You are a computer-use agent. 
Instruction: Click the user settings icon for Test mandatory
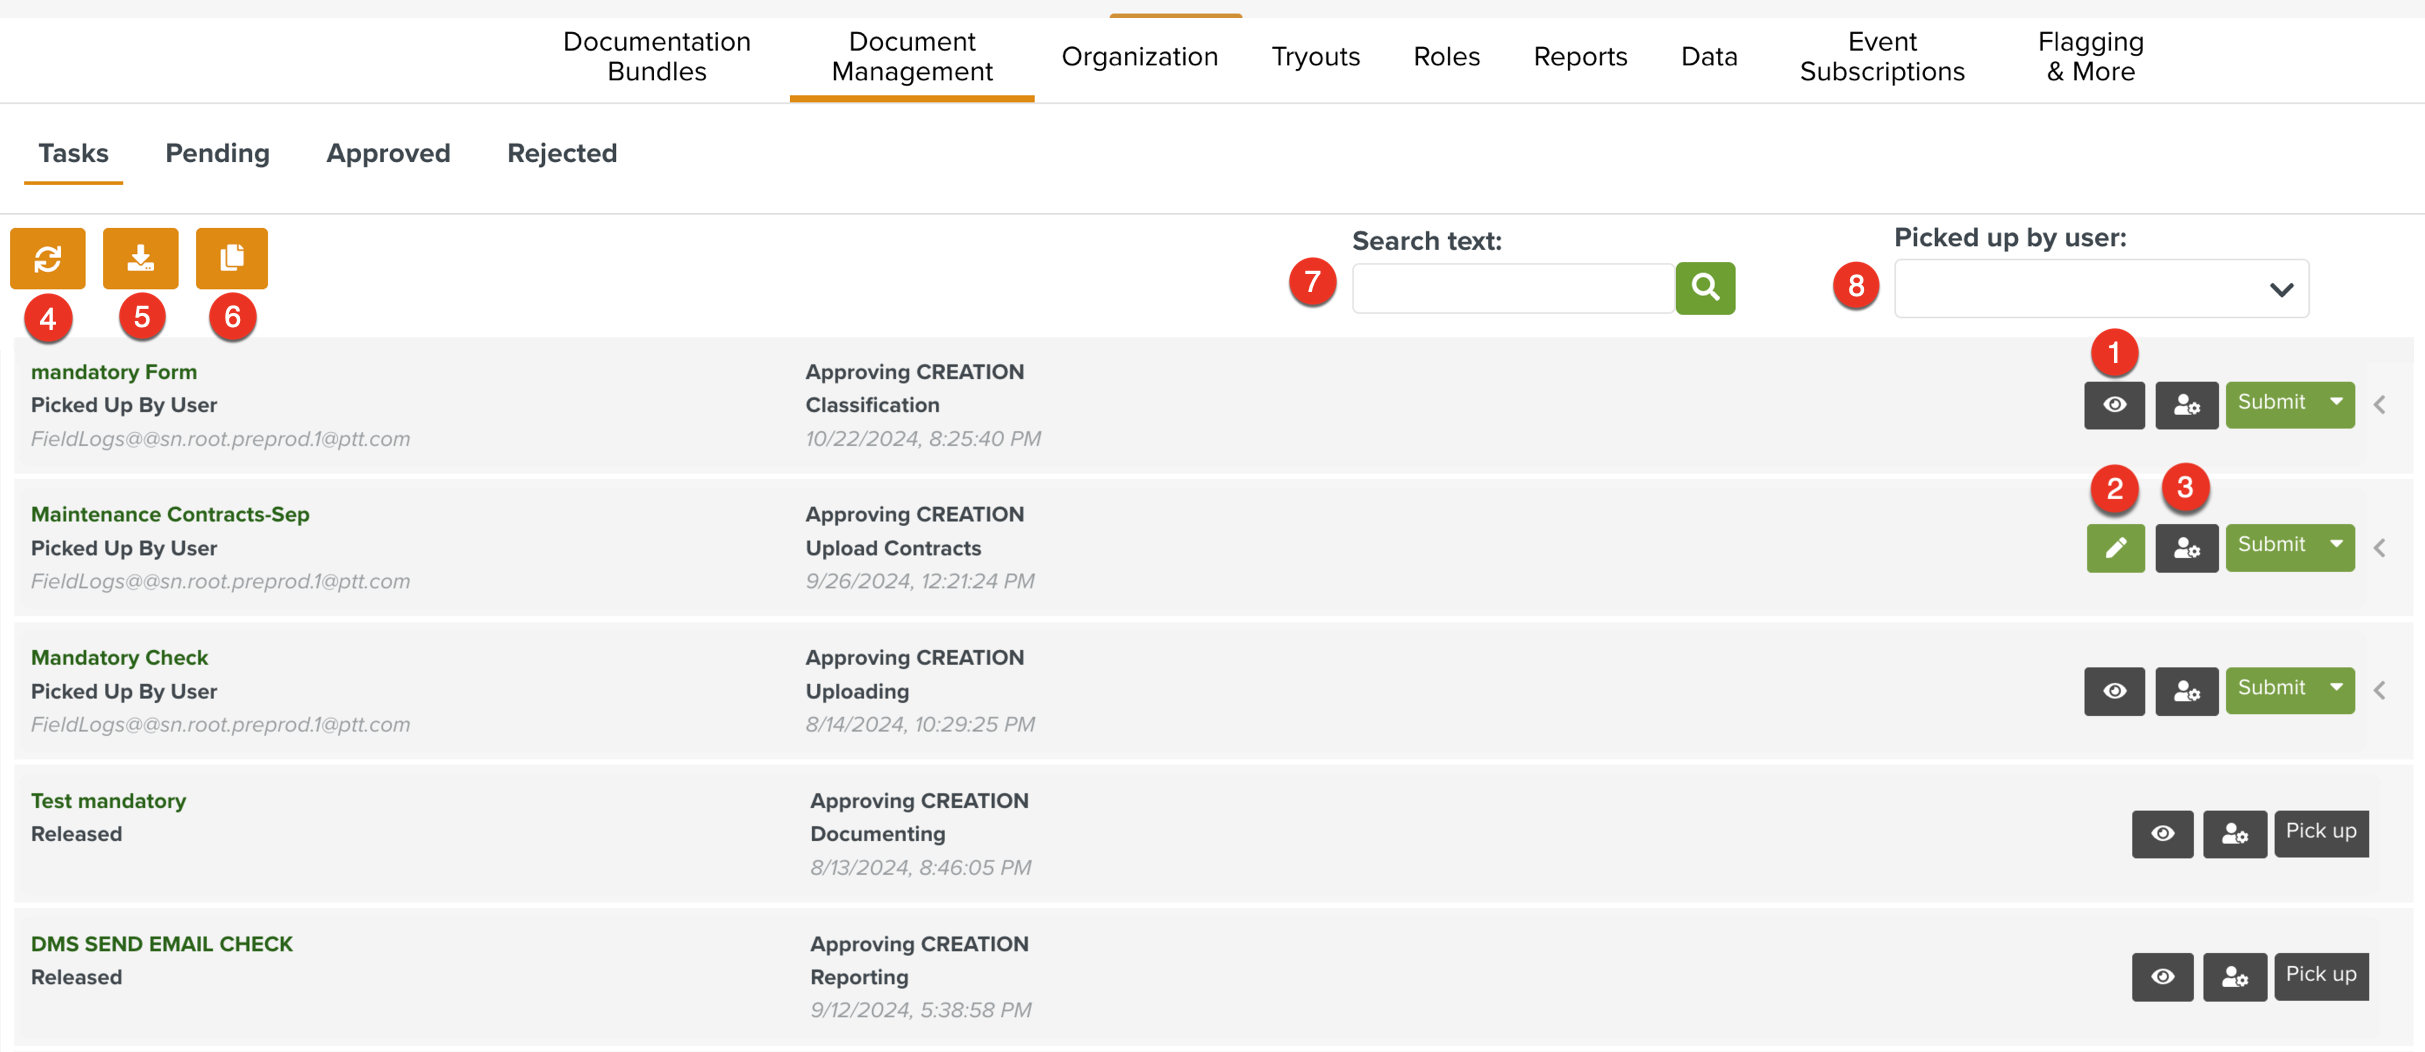point(2234,834)
